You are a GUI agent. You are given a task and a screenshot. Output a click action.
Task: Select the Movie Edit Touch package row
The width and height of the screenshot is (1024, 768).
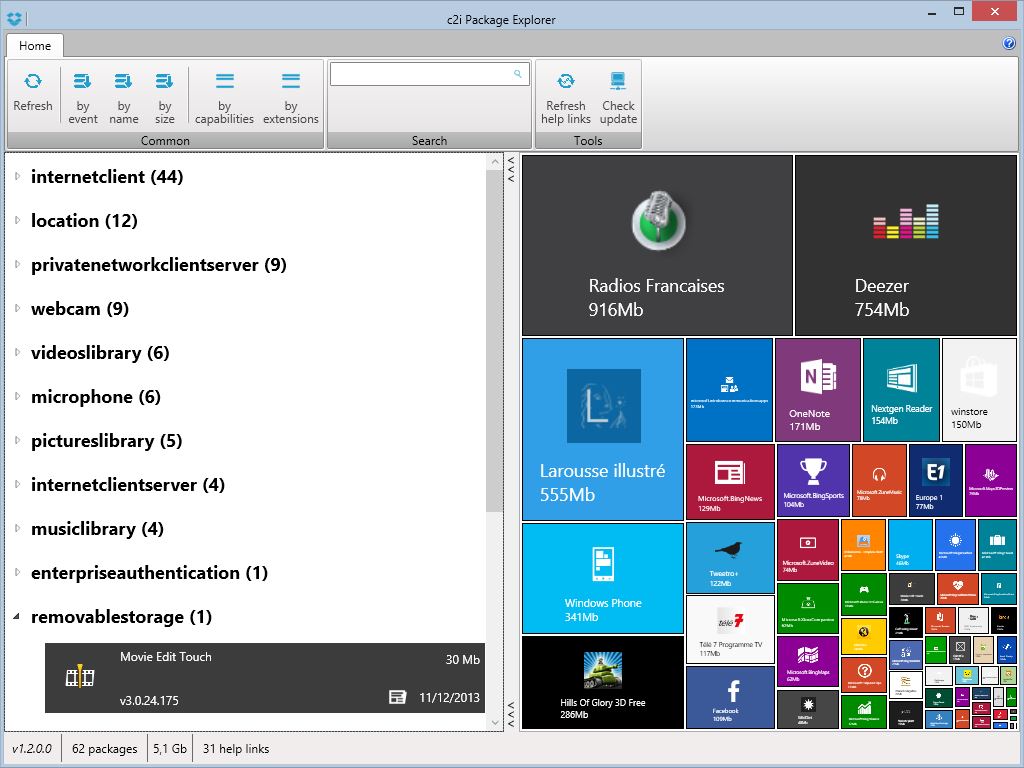[x=265, y=678]
